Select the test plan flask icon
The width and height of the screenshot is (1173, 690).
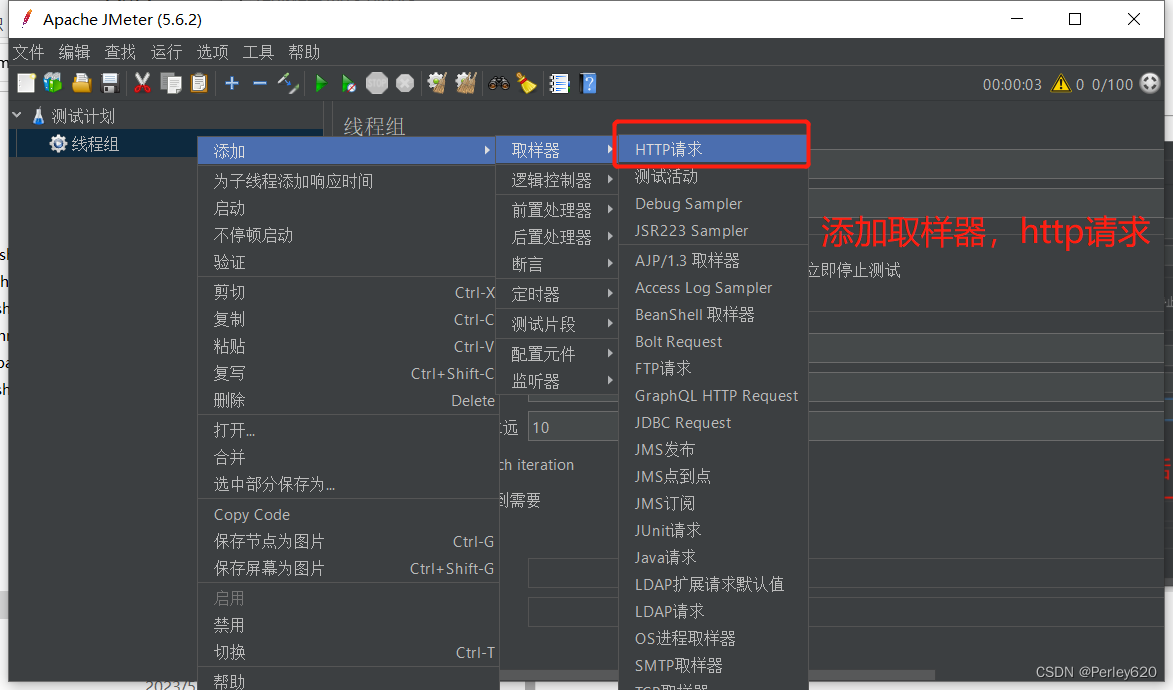(39, 116)
